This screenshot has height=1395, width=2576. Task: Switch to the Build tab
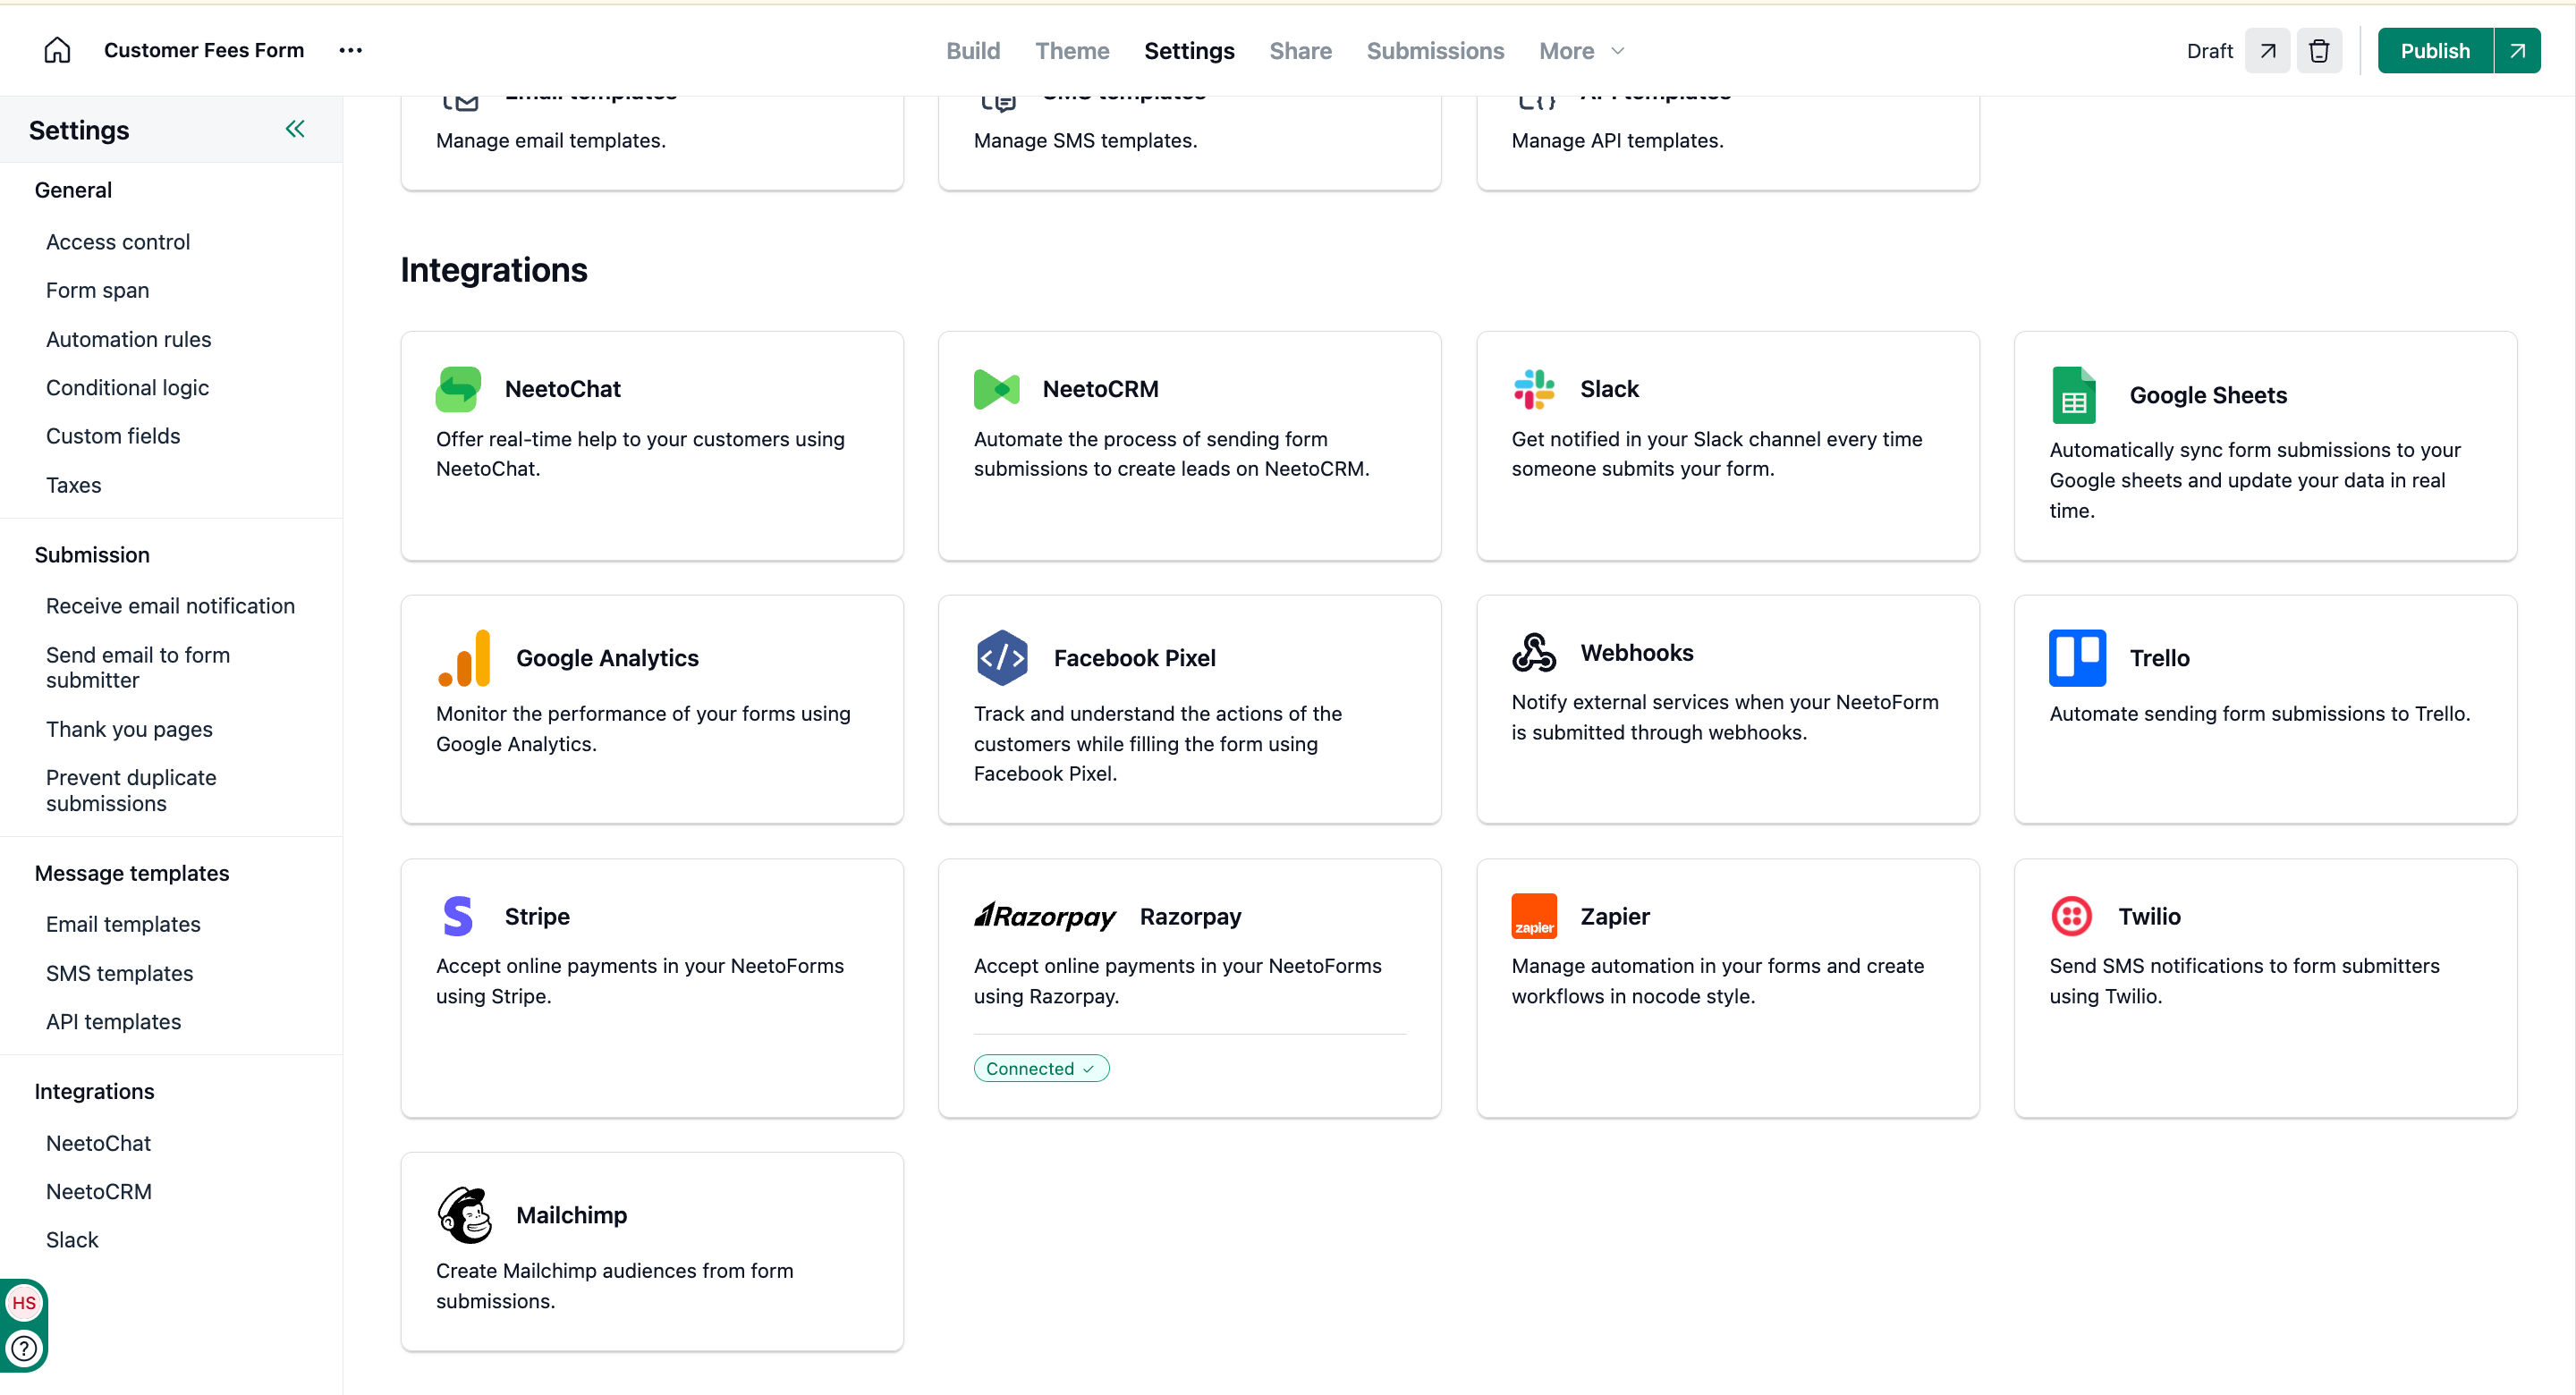tap(972, 51)
